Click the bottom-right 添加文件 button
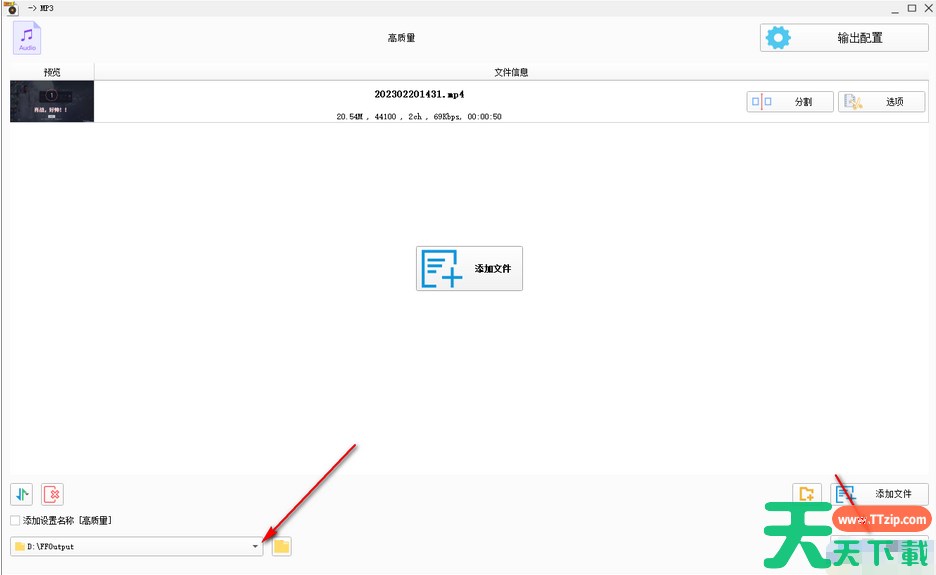 tap(879, 494)
